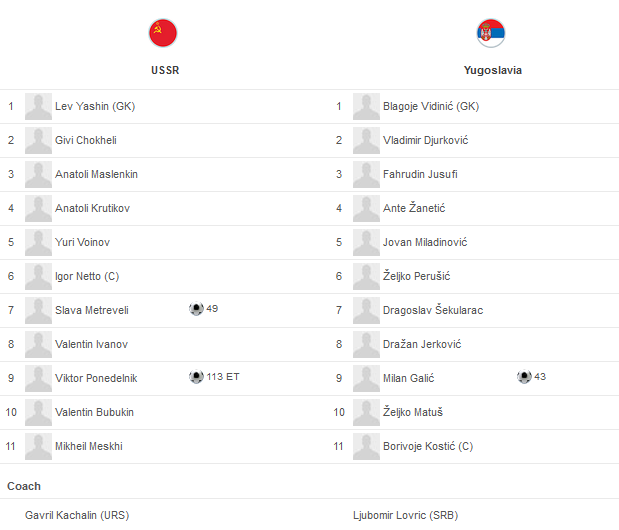Click the Yugoslavia flag icon
619x530 pixels.
coord(491,33)
